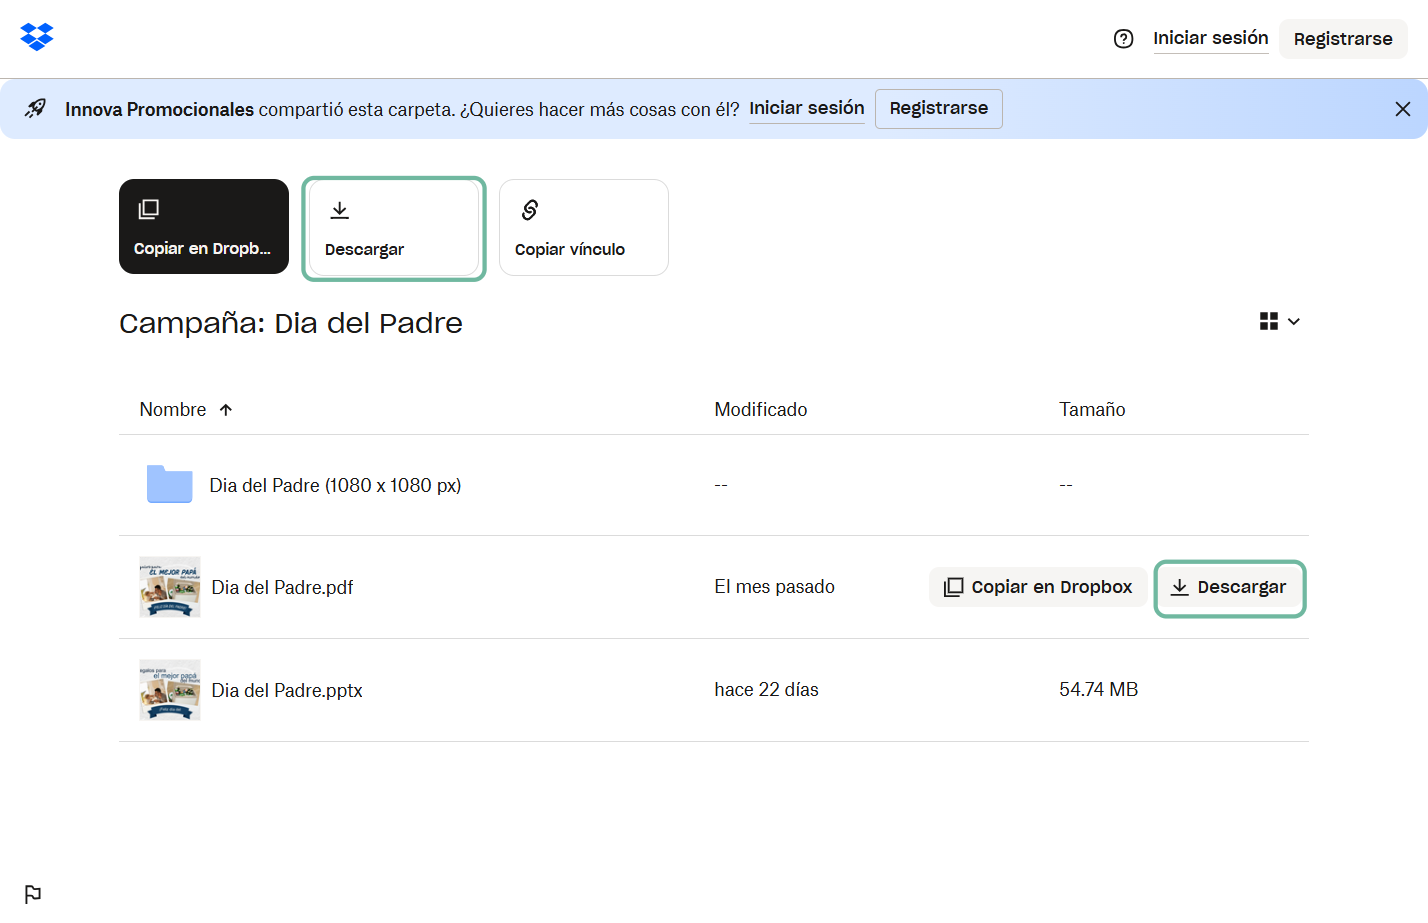Open the grid view layout dropdown
1428x923 pixels.
(x=1279, y=321)
